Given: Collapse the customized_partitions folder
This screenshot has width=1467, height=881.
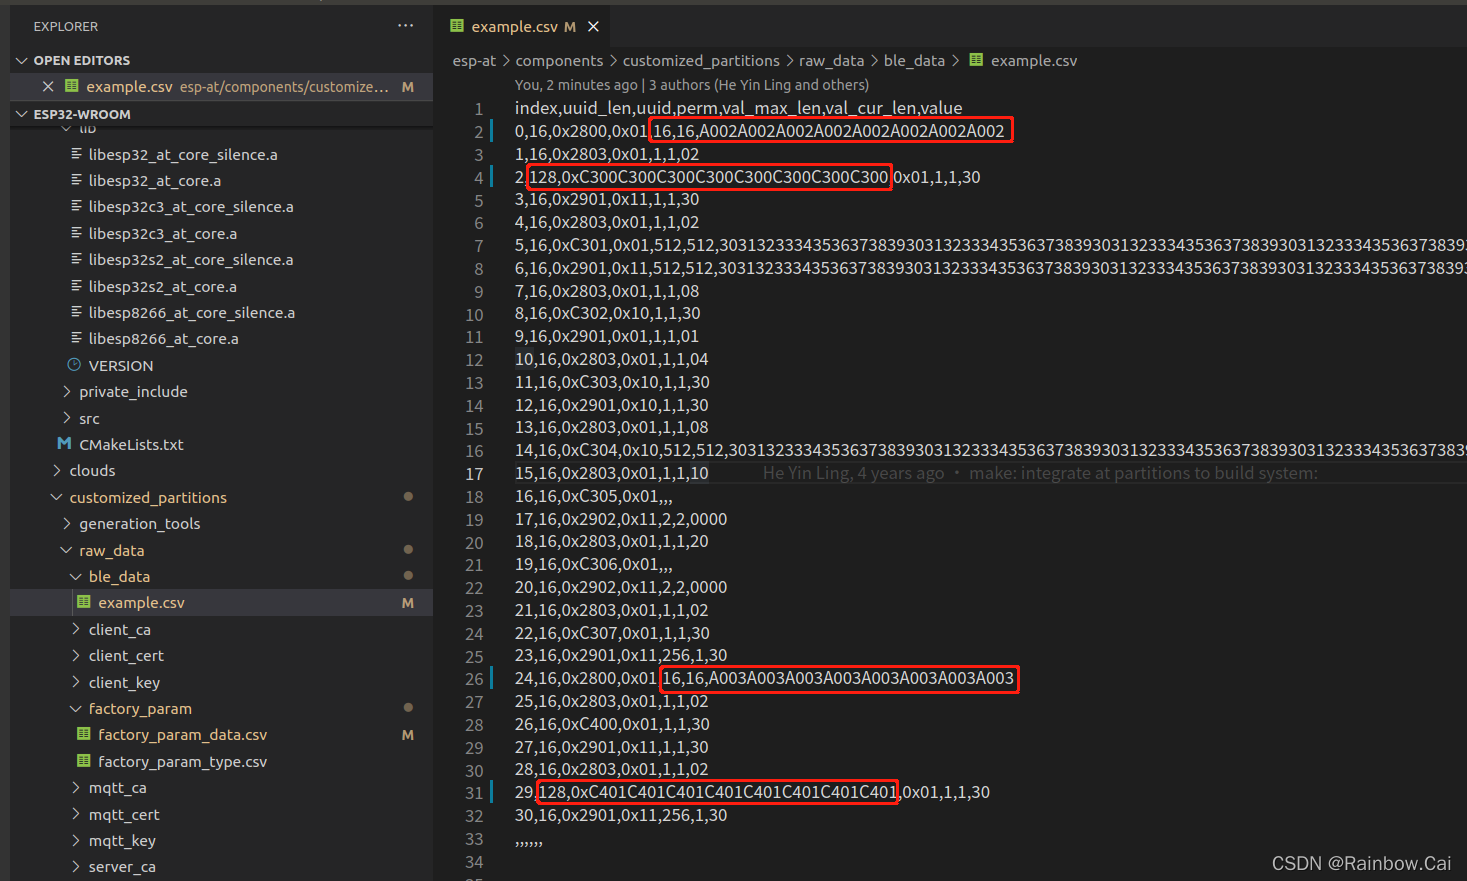Looking at the screenshot, I should 57,497.
